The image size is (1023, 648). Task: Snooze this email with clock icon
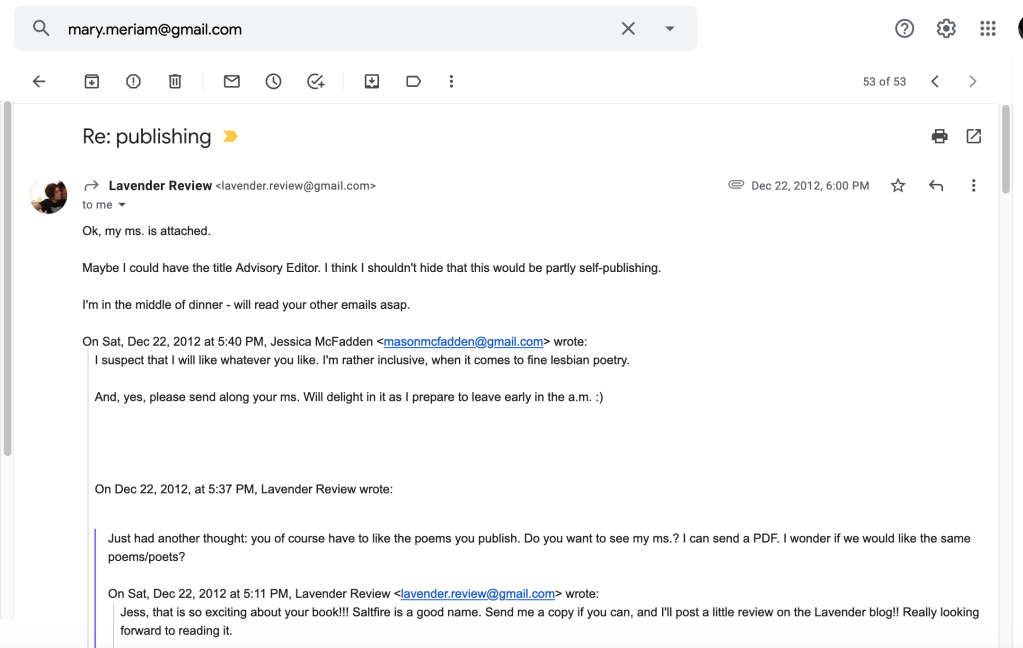point(274,82)
